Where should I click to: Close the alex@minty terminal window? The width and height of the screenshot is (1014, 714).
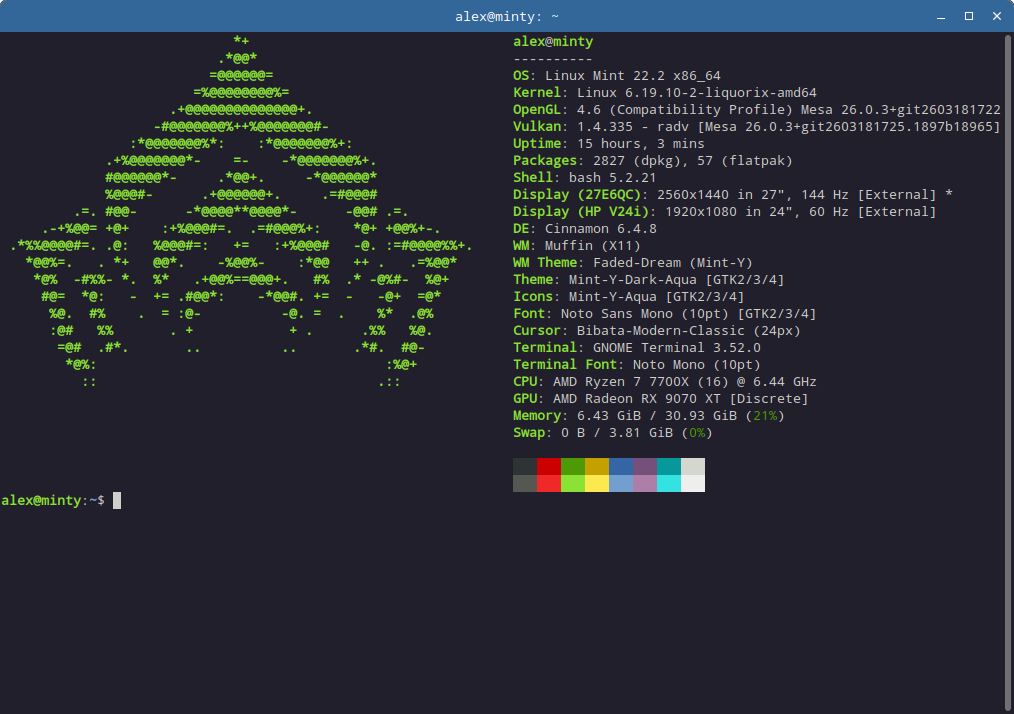997,16
